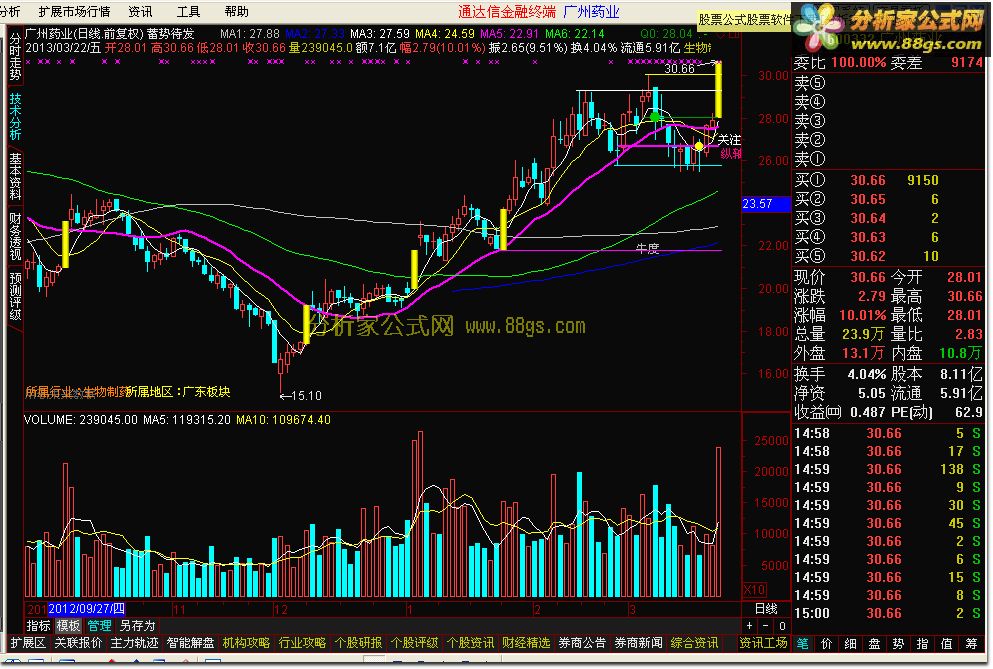
Task: Select the 值 value tab
Action: click(947, 643)
